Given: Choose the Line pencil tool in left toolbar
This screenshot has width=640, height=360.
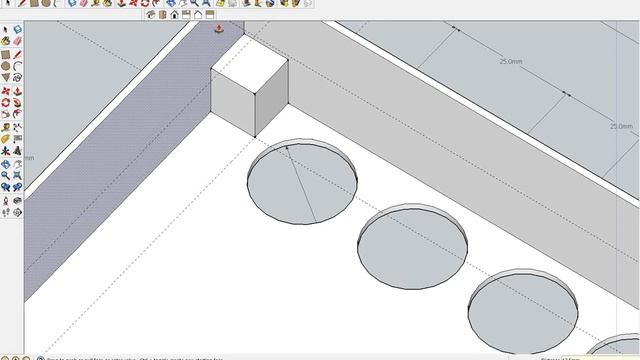Looking at the screenshot, I should coord(17,55).
